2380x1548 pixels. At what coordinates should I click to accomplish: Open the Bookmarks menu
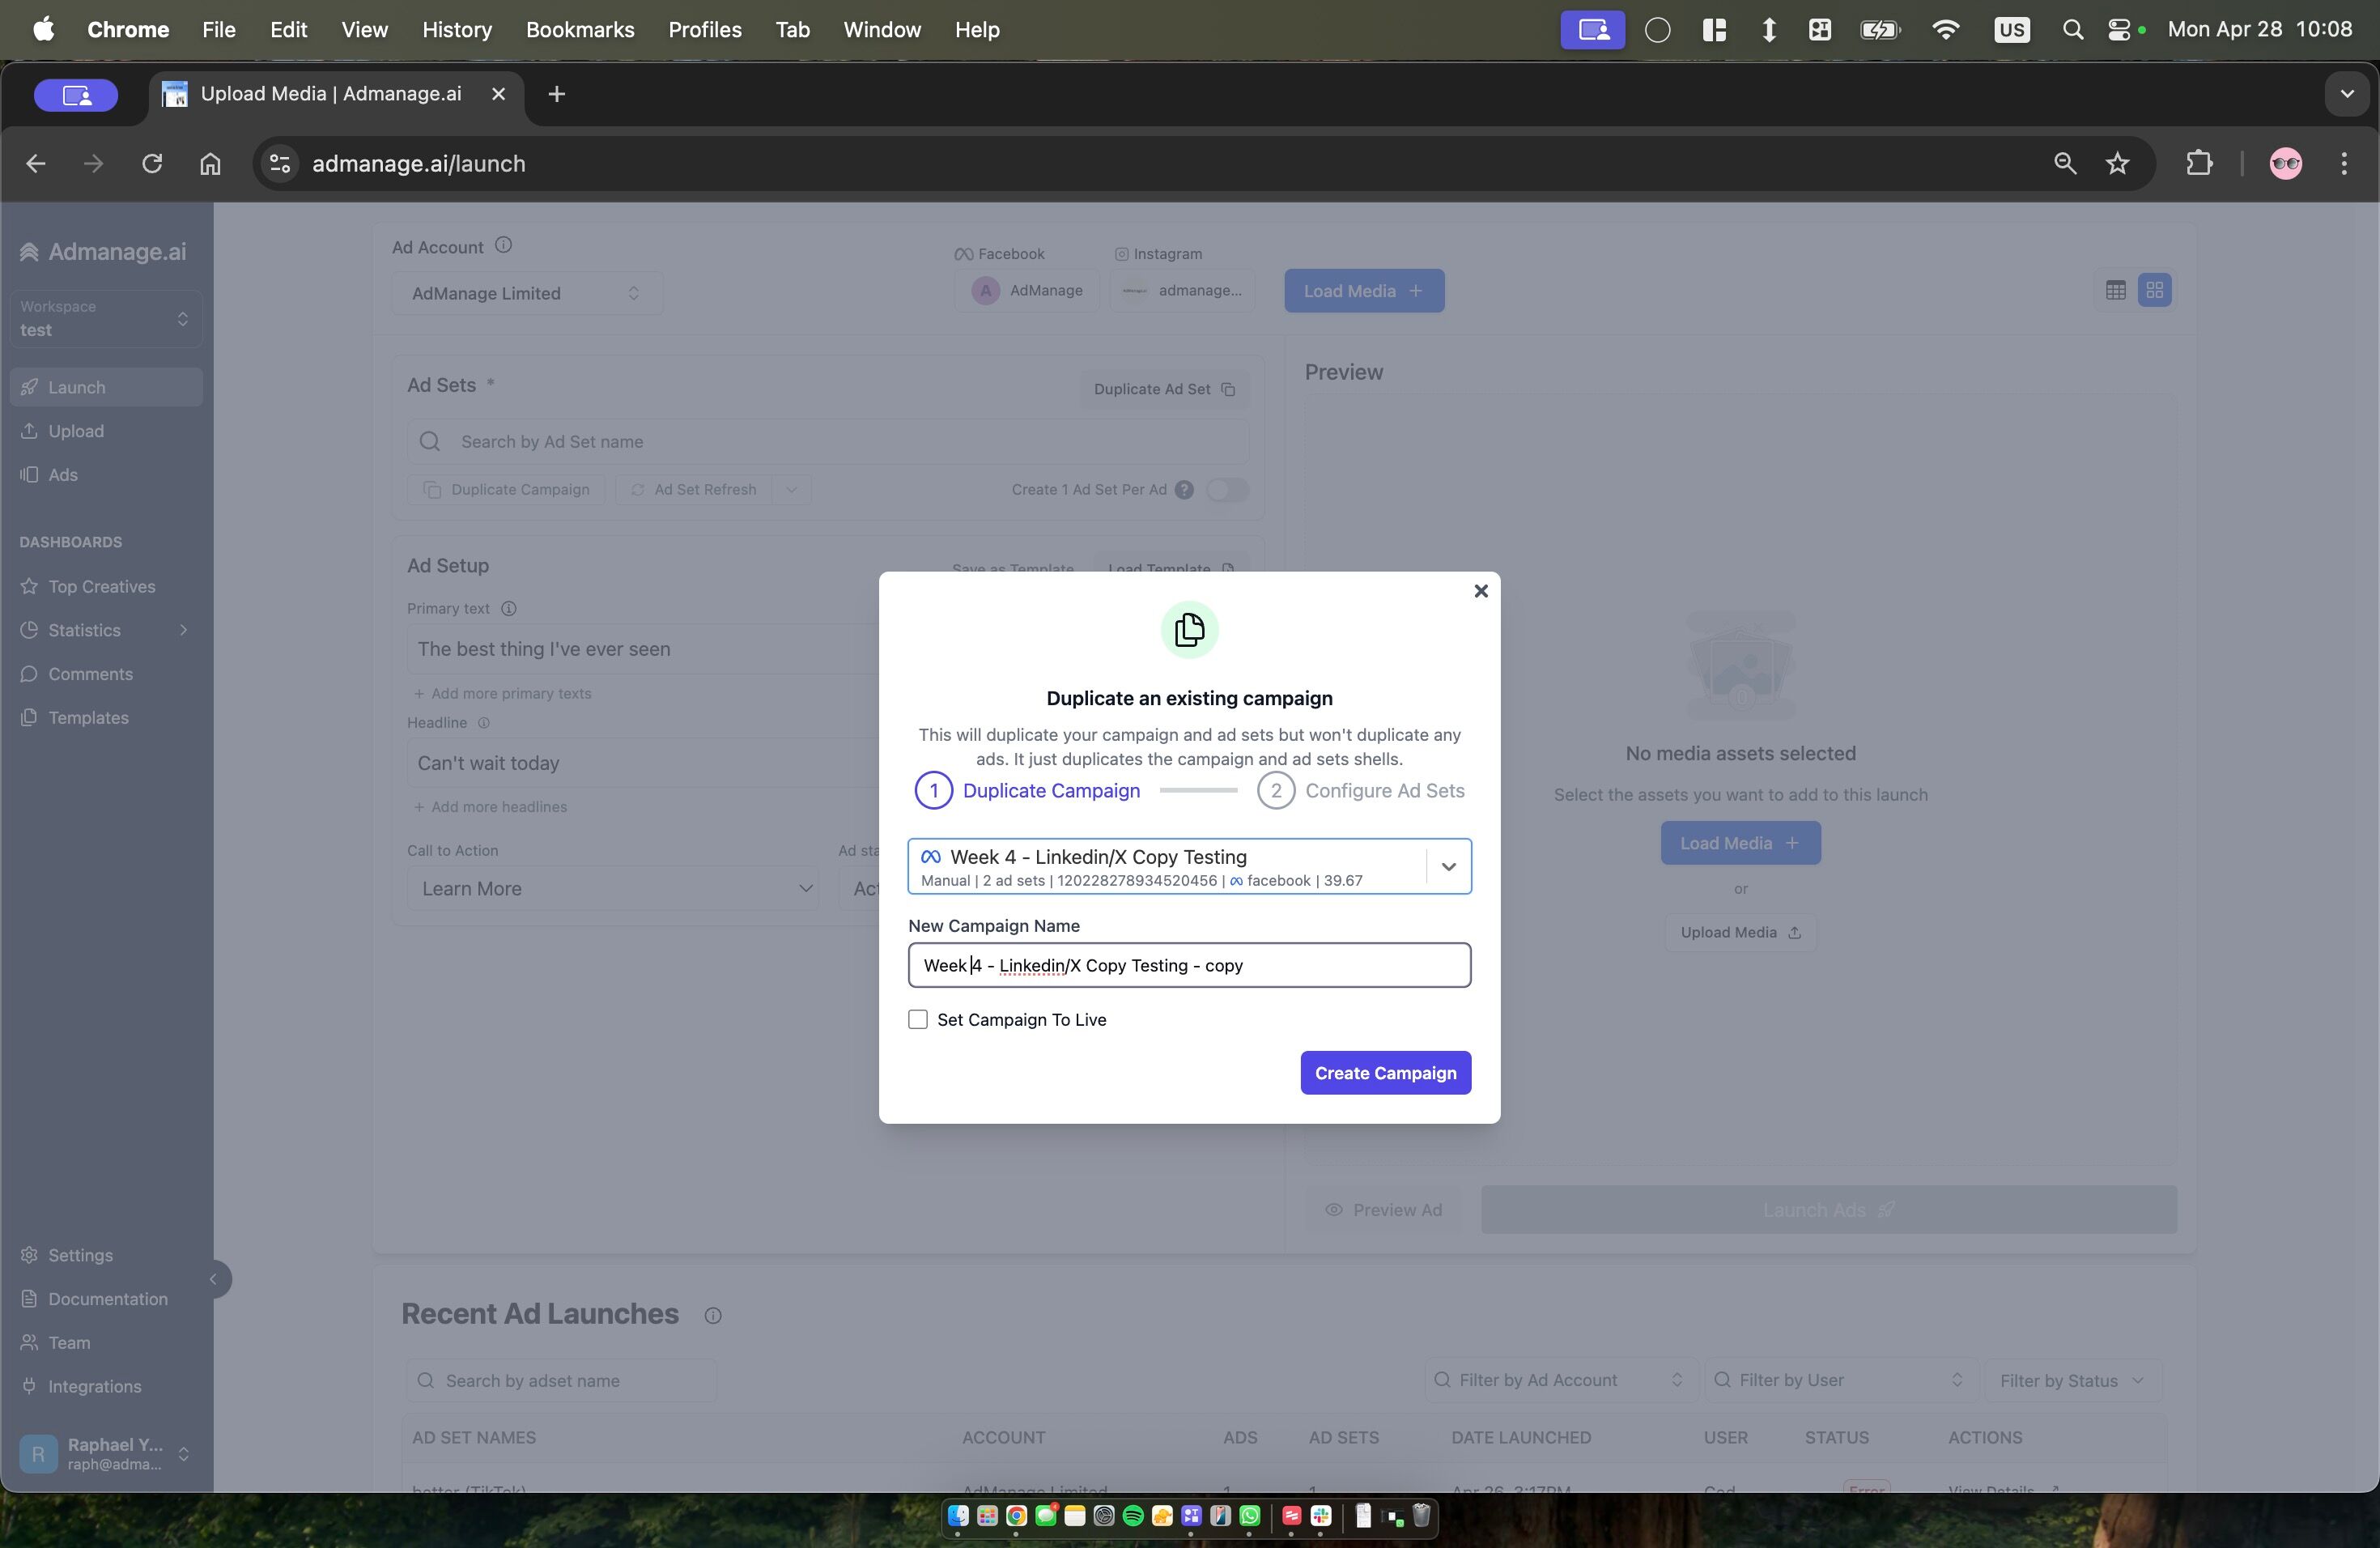[579, 30]
